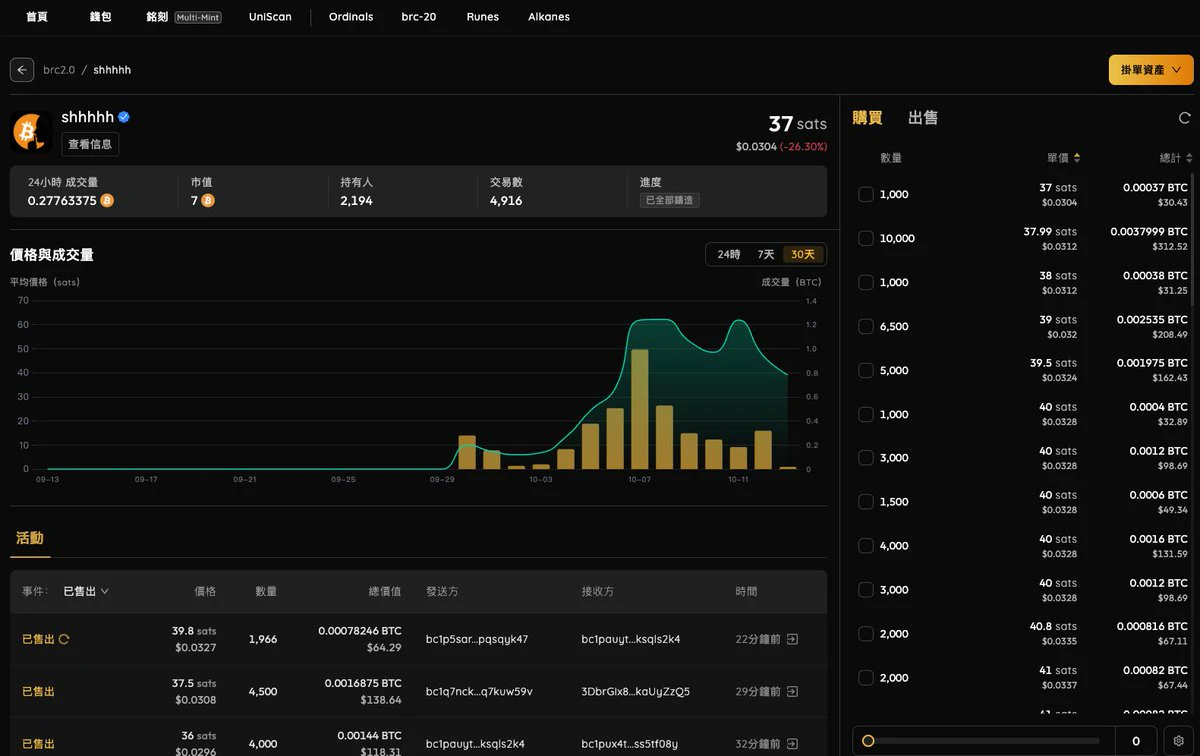This screenshot has width=1200, height=756.
Task: Click the quantity slider handle
Action: (868, 741)
